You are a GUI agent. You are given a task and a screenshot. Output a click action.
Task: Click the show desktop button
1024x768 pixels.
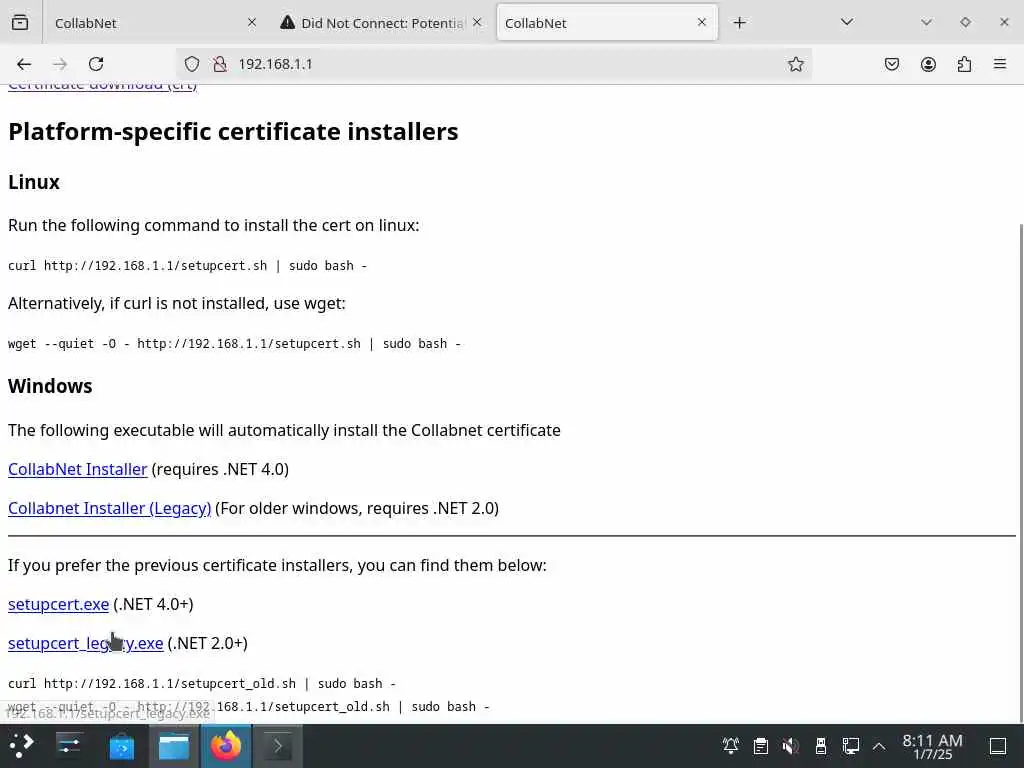tap(998, 746)
